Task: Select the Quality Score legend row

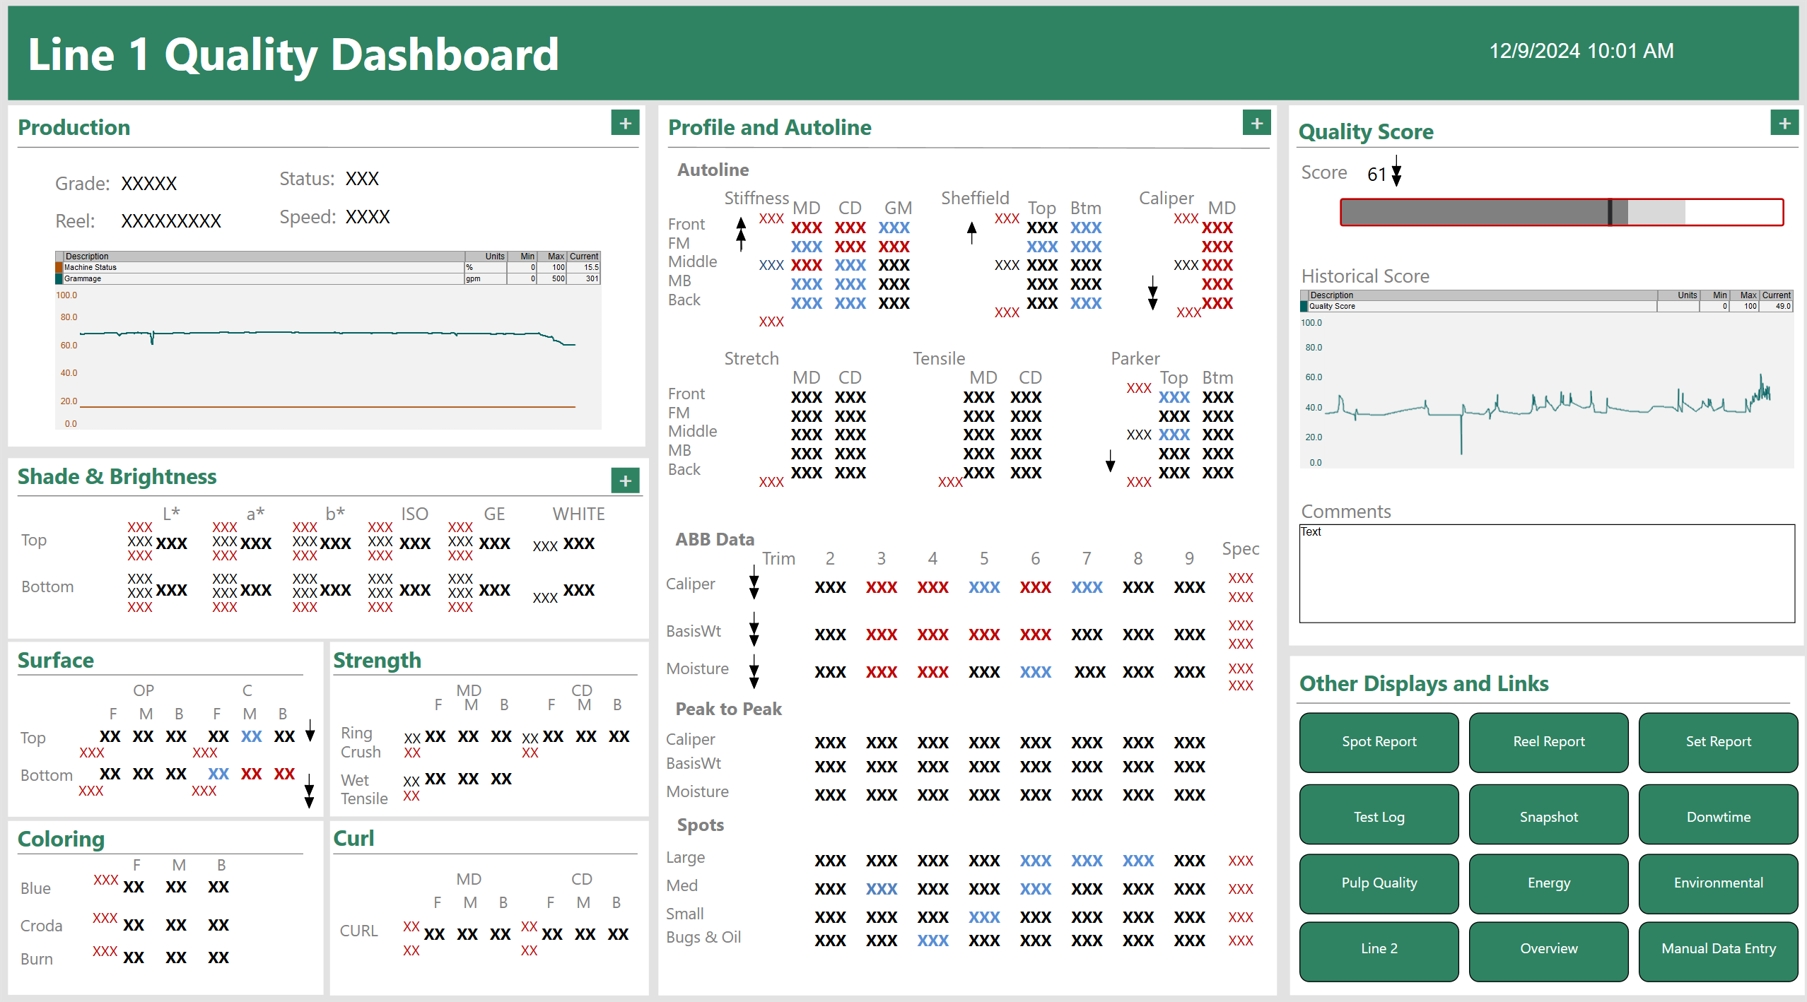Action: 1547,306
